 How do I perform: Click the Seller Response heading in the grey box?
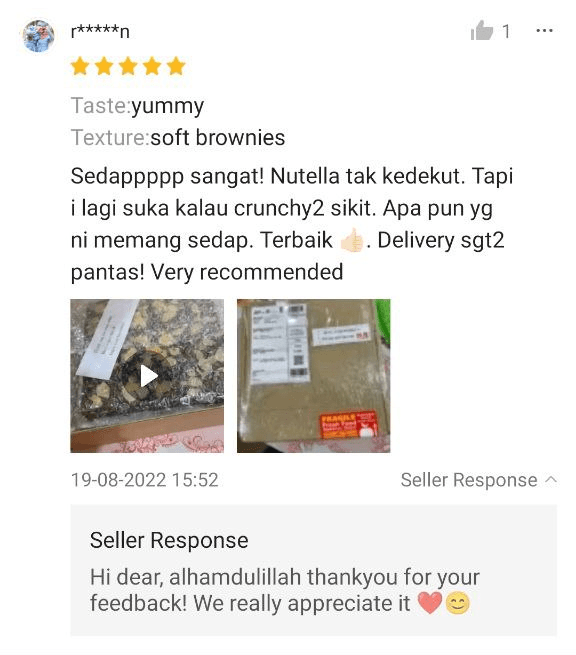coord(169,540)
